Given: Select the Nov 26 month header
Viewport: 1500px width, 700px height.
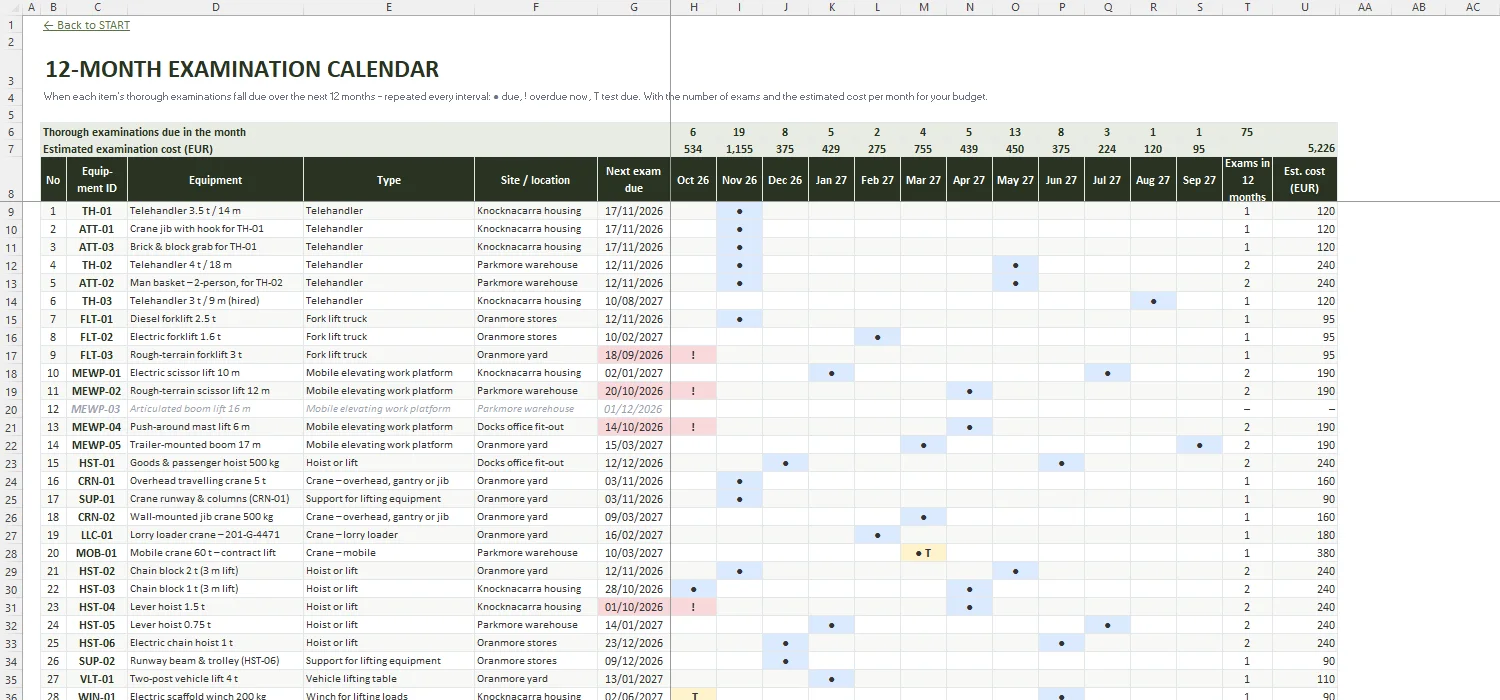Looking at the screenshot, I should point(739,180).
